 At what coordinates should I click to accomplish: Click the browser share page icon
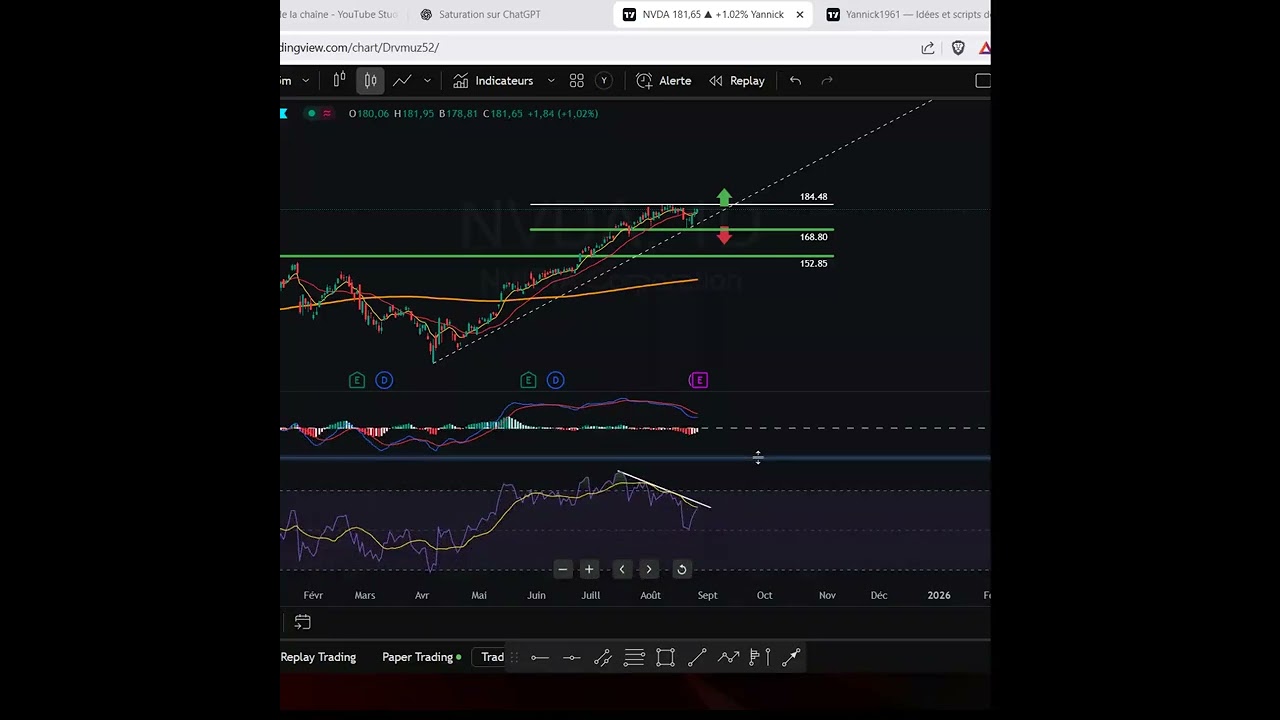pyautogui.click(x=928, y=48)
